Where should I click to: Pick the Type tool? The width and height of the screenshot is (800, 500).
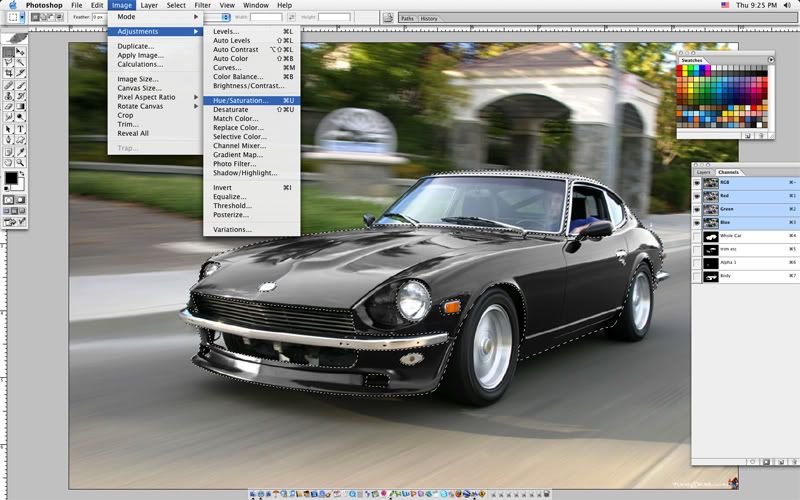[x=22, y=128]
